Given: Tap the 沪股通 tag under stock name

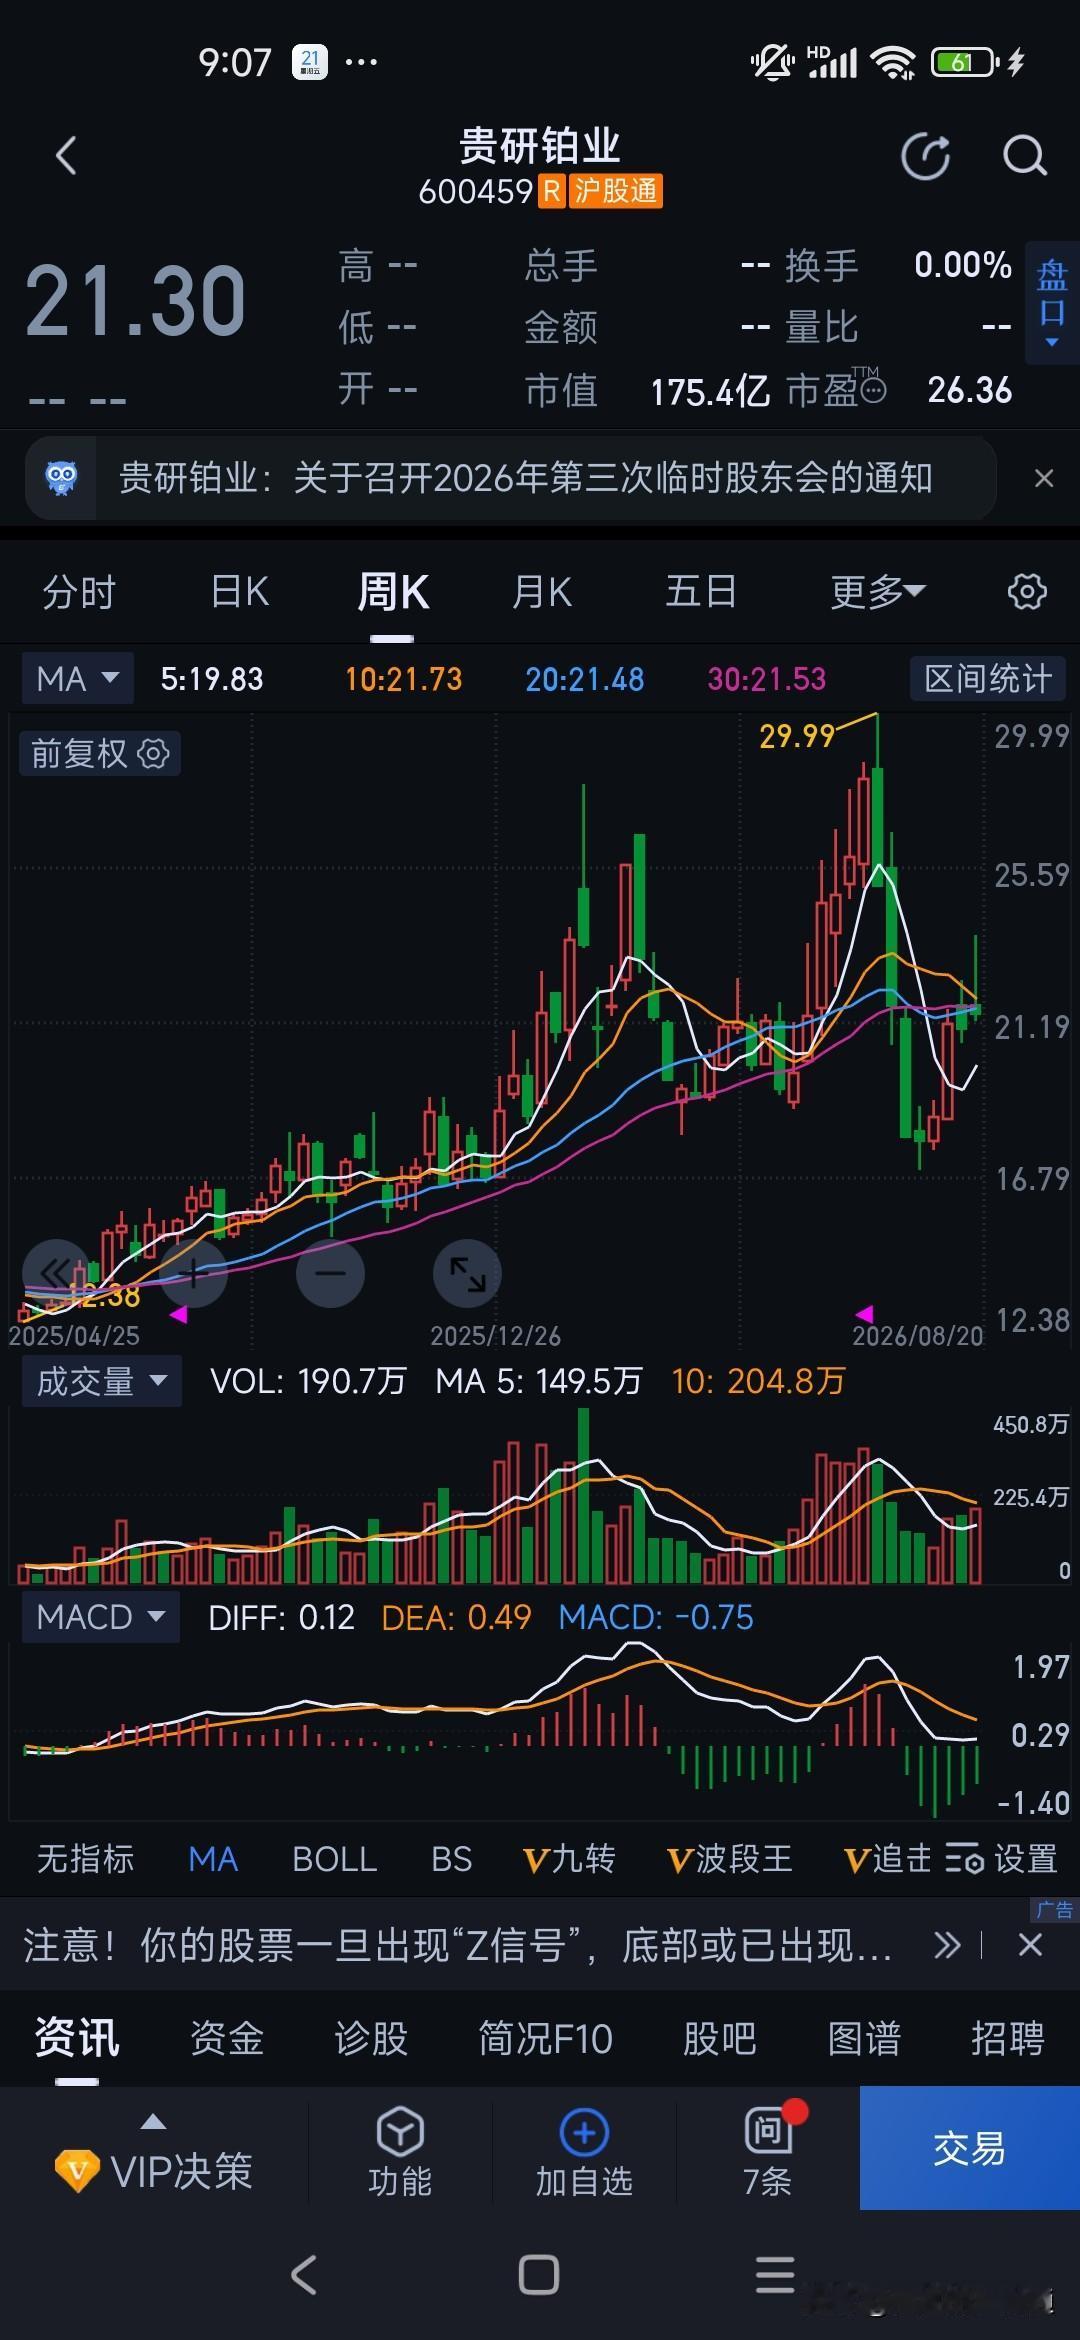Looking at the screenshot, I should (x=616, y=191).
